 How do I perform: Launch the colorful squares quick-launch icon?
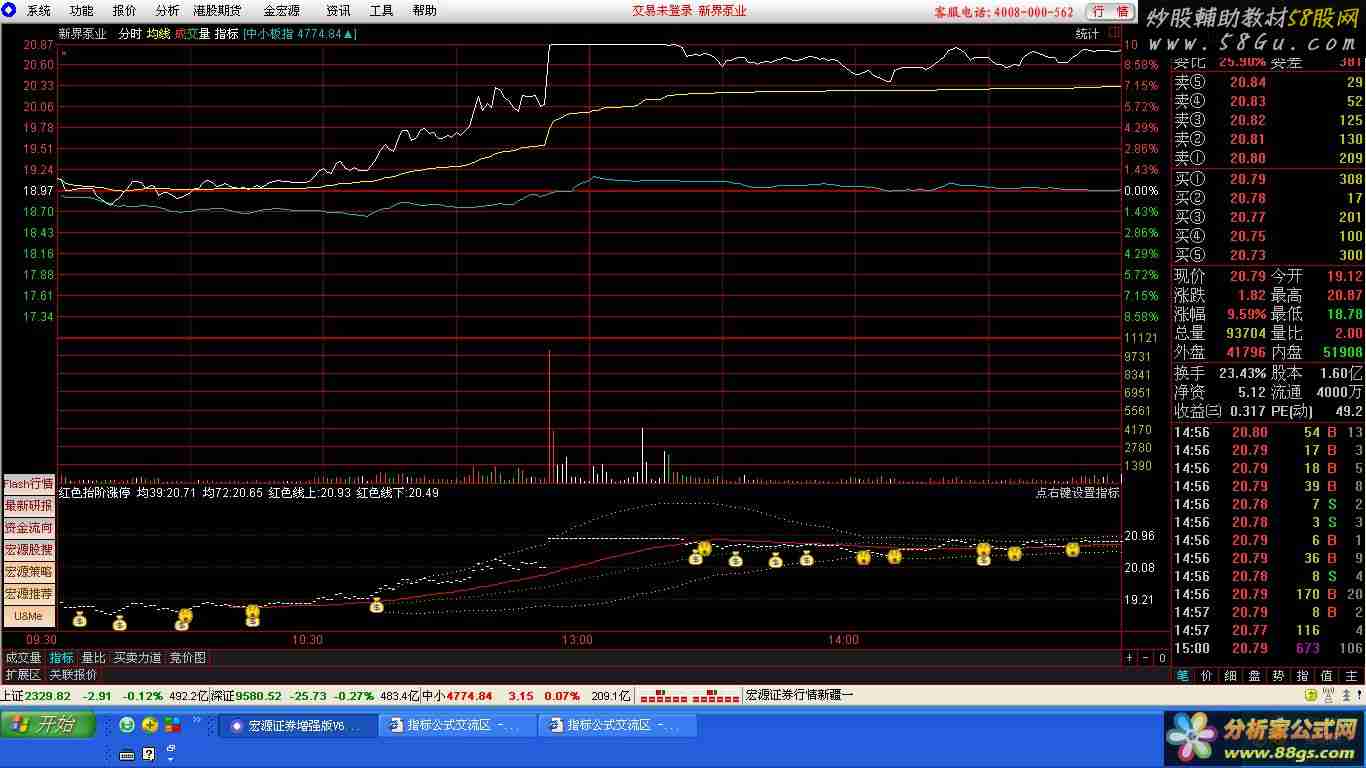(x=173, y=724)
